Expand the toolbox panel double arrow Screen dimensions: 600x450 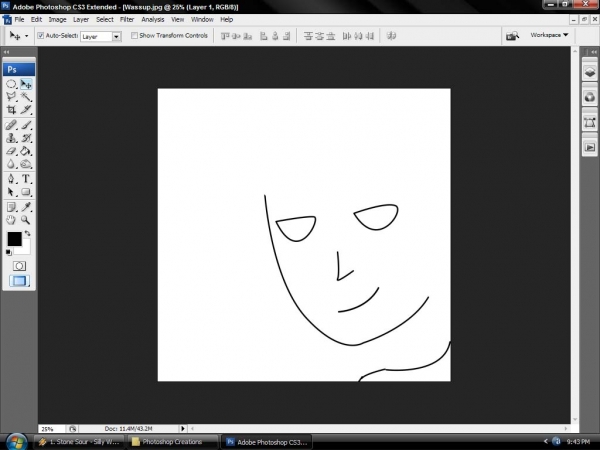(x=7, y=52)
